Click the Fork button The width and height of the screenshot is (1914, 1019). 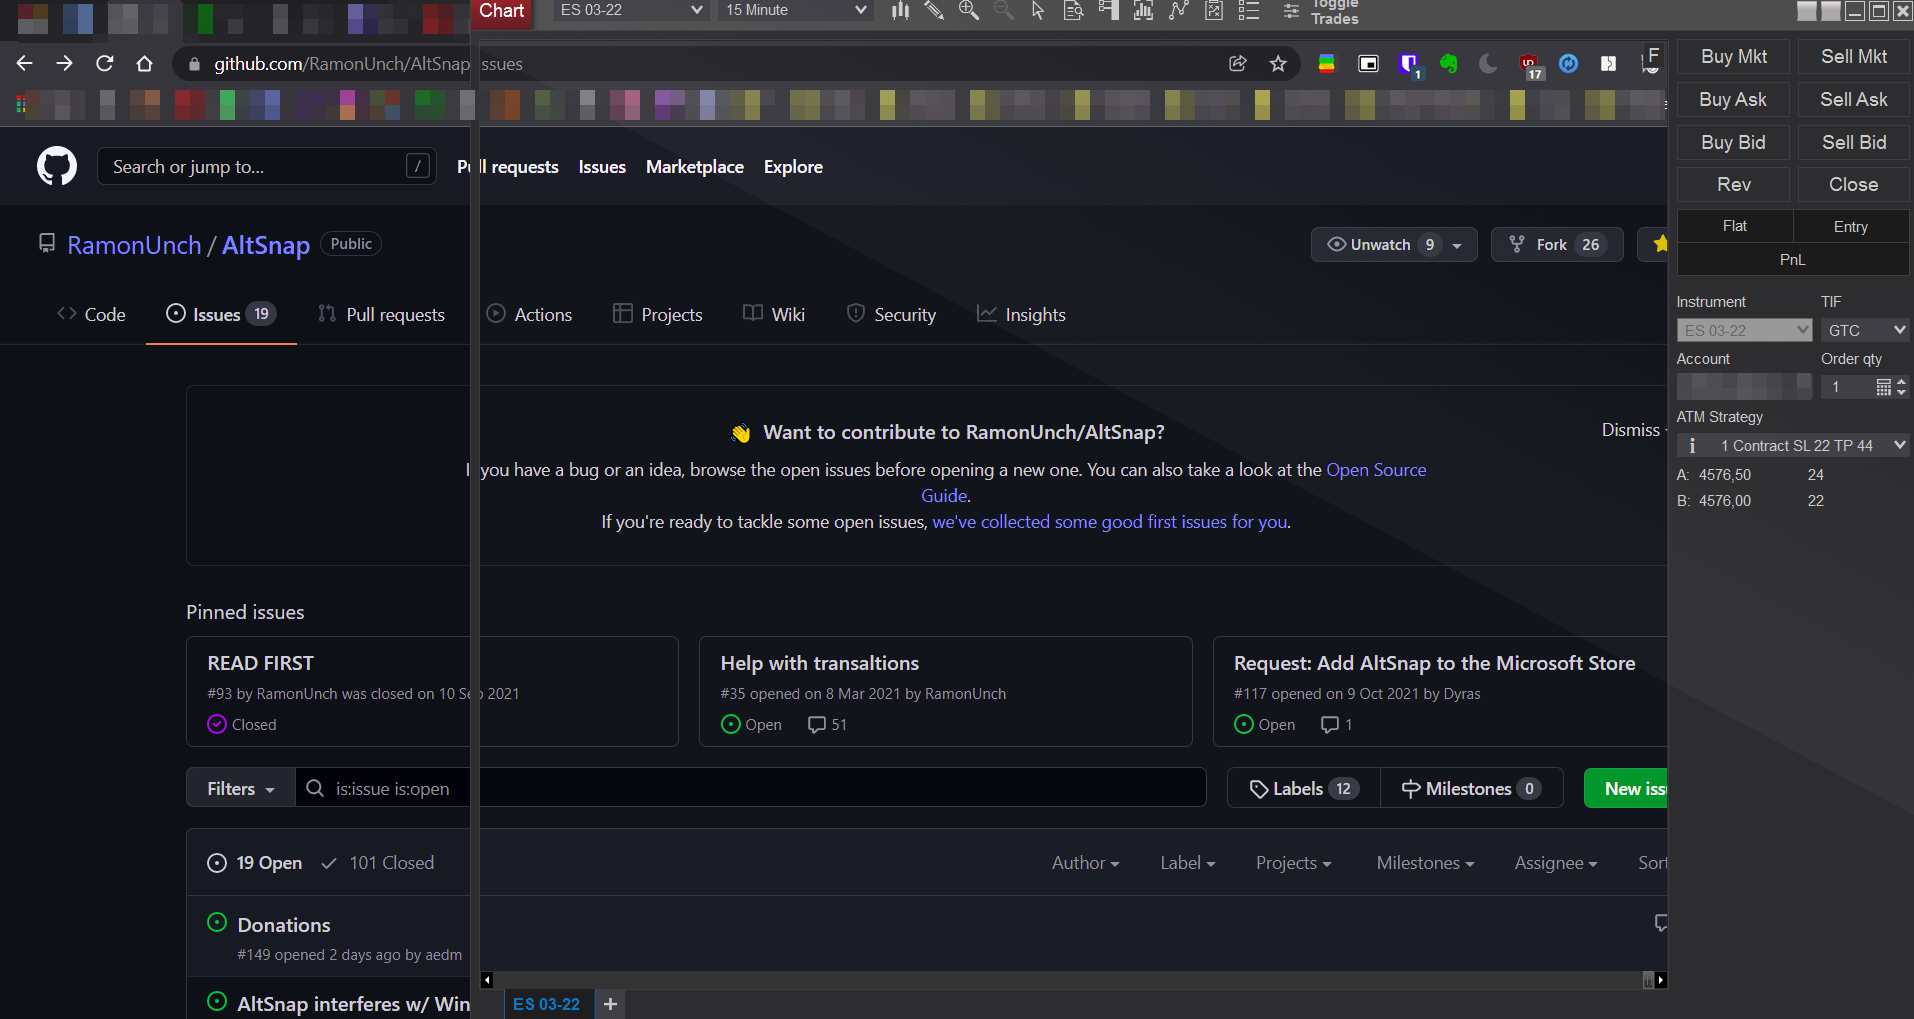[x=1556, y=244]
